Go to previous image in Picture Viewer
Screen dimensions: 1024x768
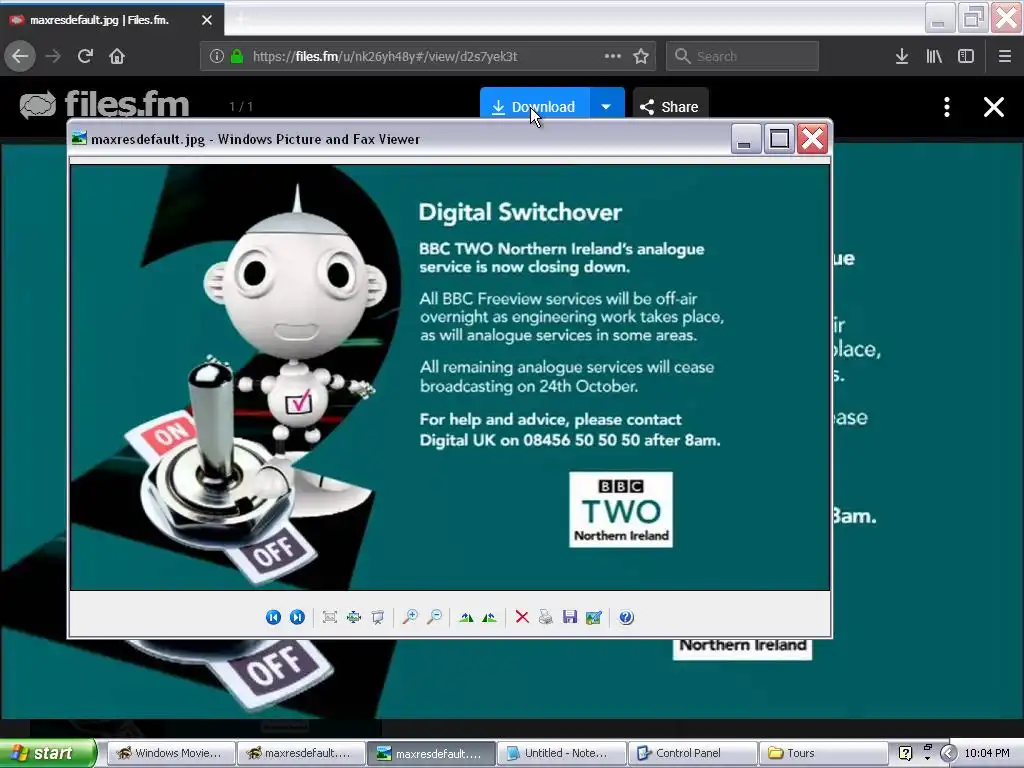274,617
